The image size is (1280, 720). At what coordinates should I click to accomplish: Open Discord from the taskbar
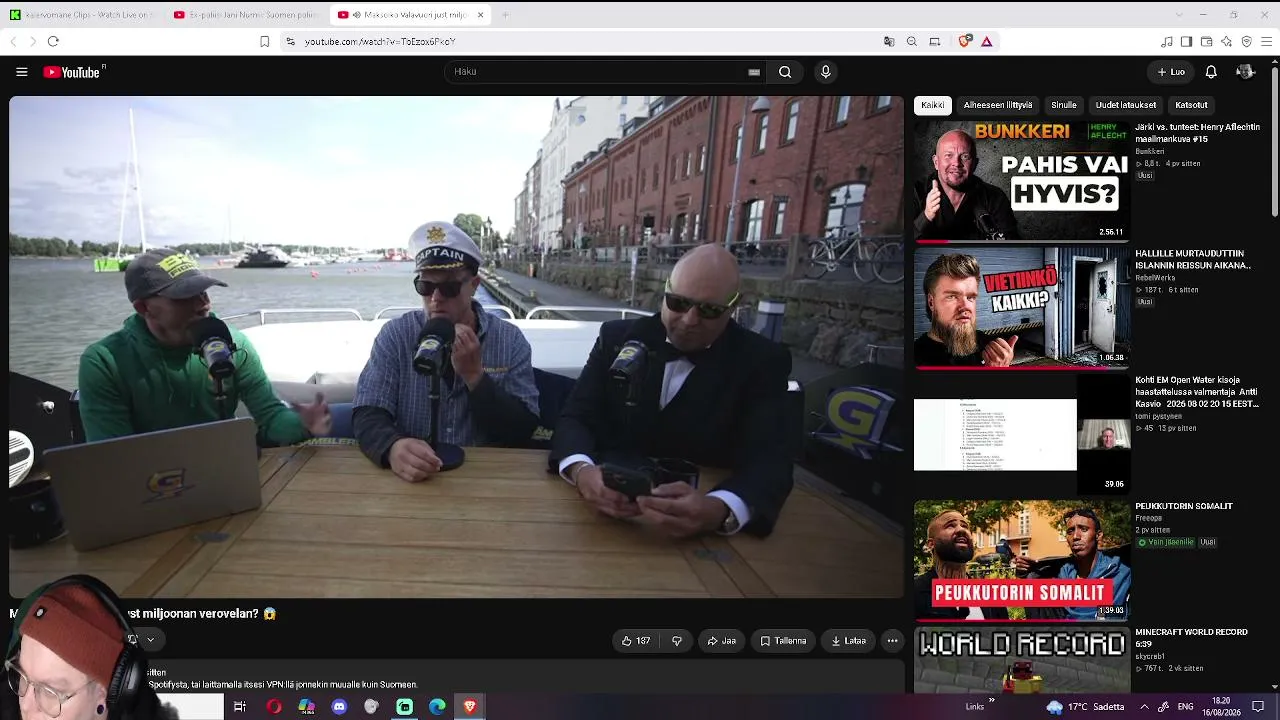(x=339, y=707)
